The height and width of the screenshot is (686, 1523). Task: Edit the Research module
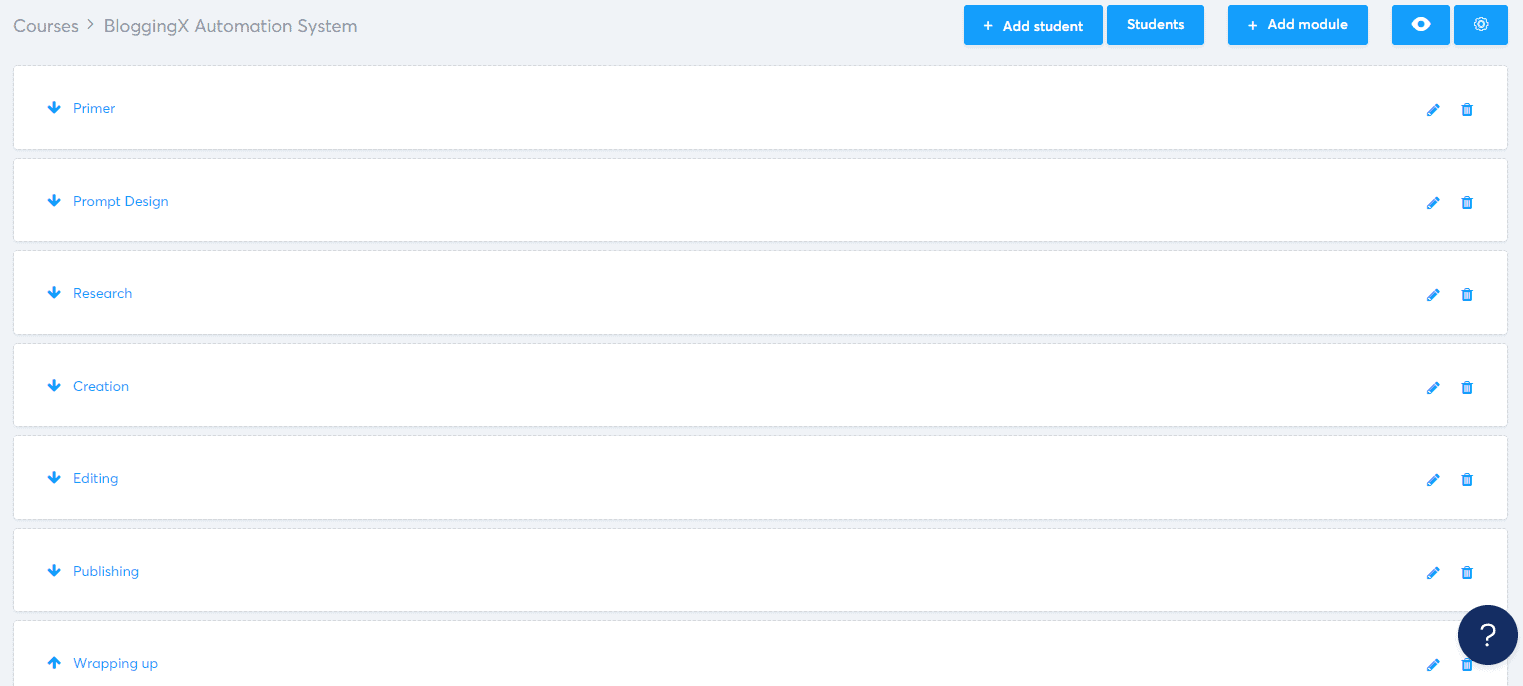point(1433,295)
